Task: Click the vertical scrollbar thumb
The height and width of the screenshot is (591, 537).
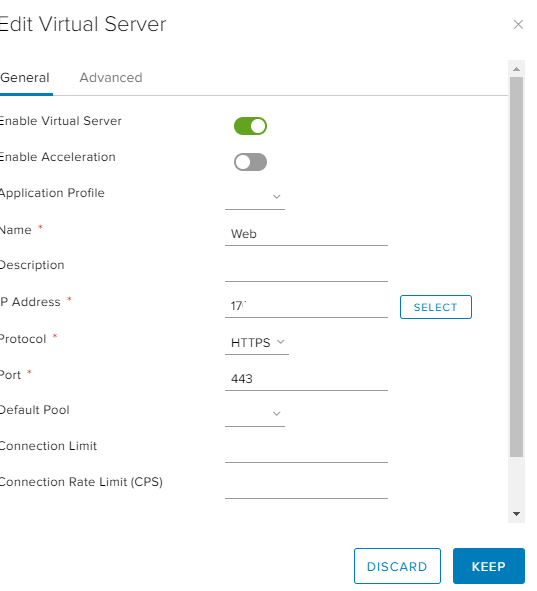Action: click(x=516, y=267)
